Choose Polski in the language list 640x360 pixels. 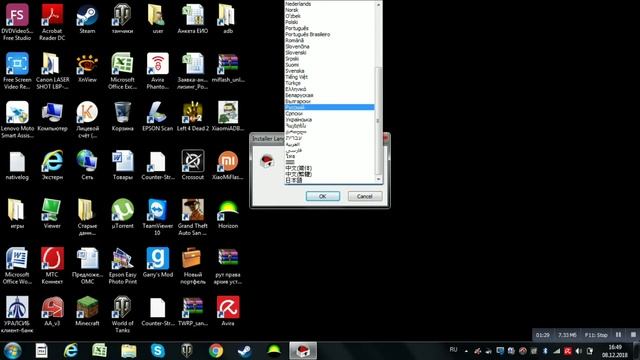point(329,22)
